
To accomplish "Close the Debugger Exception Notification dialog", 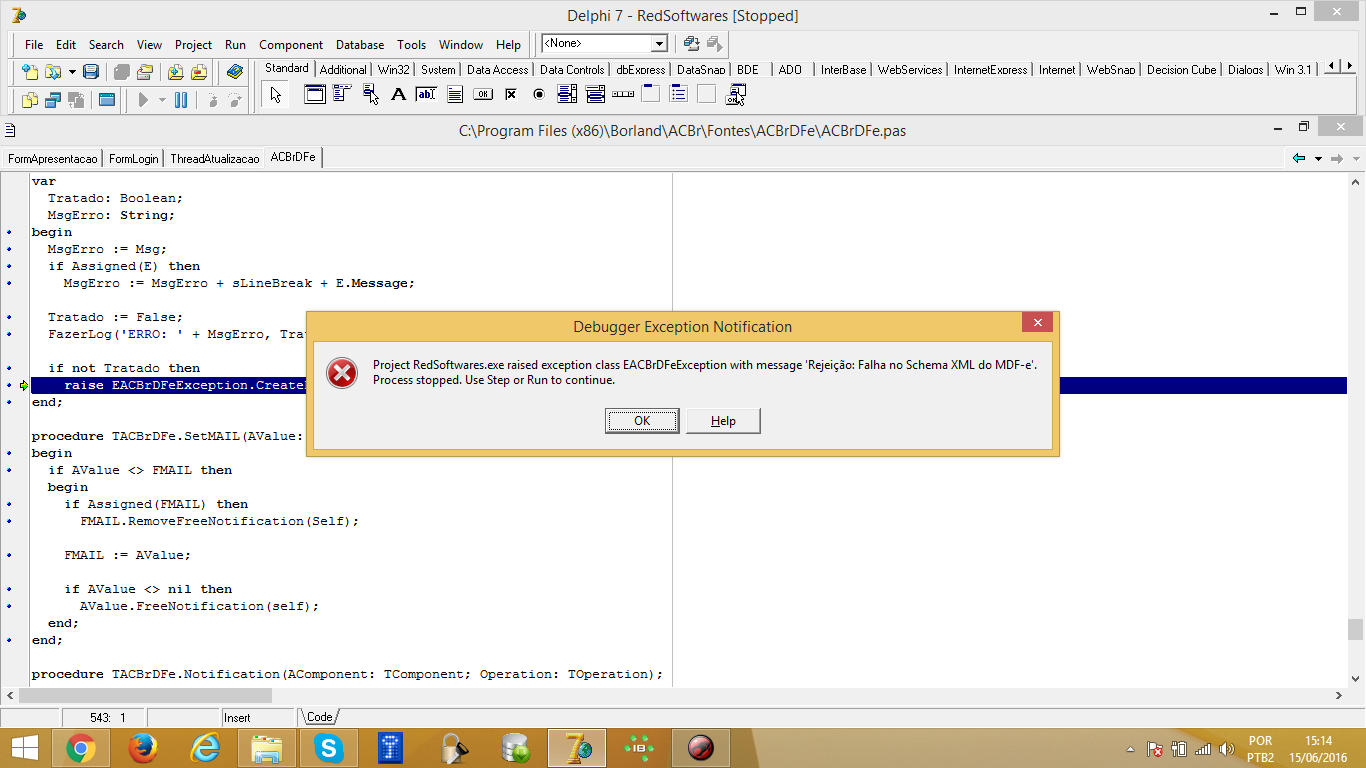I will click(x=1037, y=323).
